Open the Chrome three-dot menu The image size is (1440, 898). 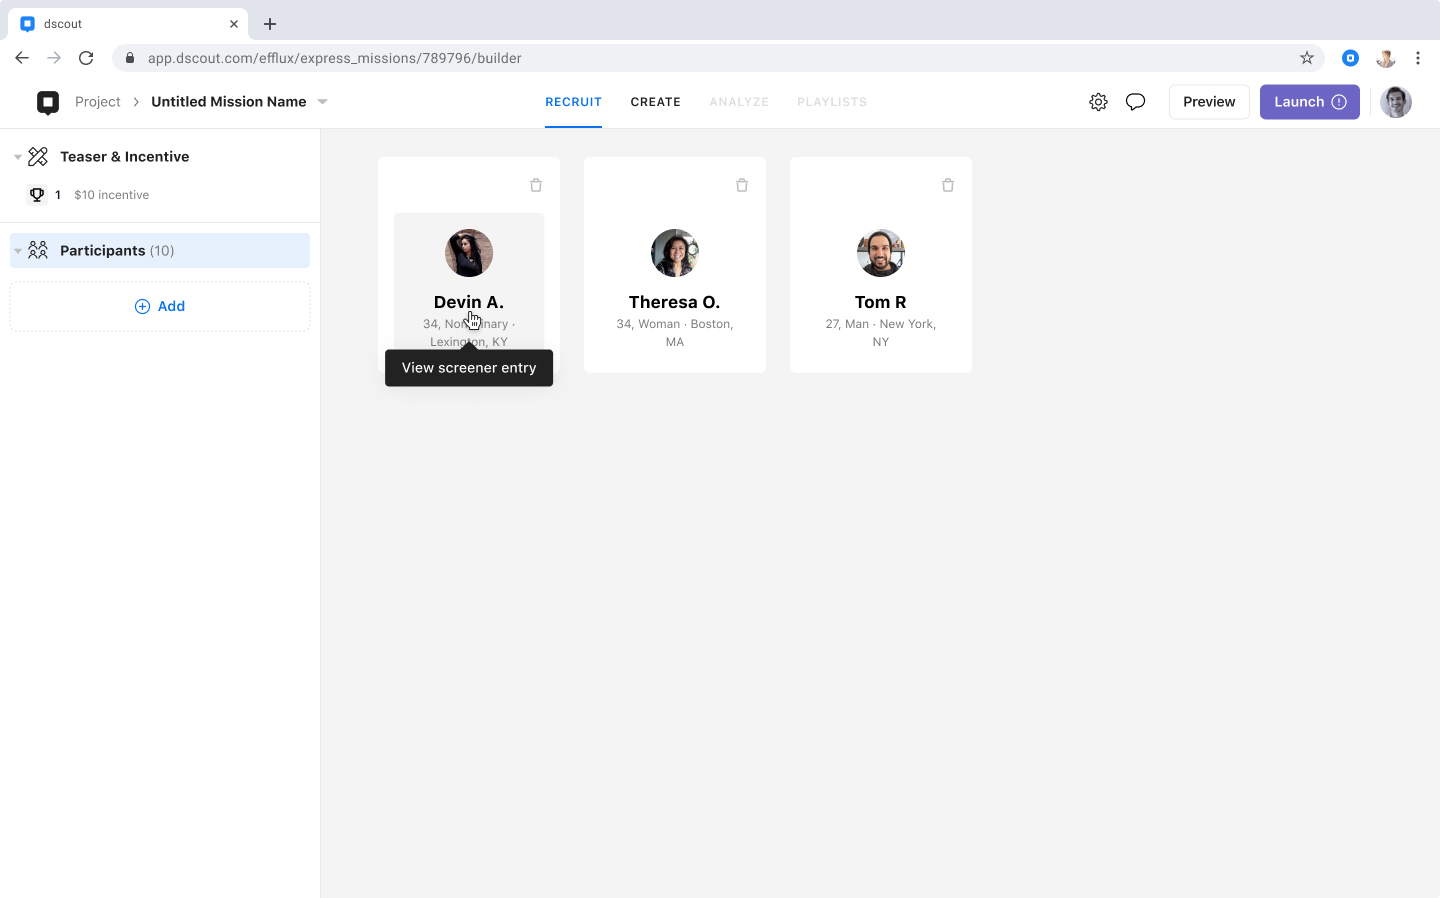[x=1418, y=58]
